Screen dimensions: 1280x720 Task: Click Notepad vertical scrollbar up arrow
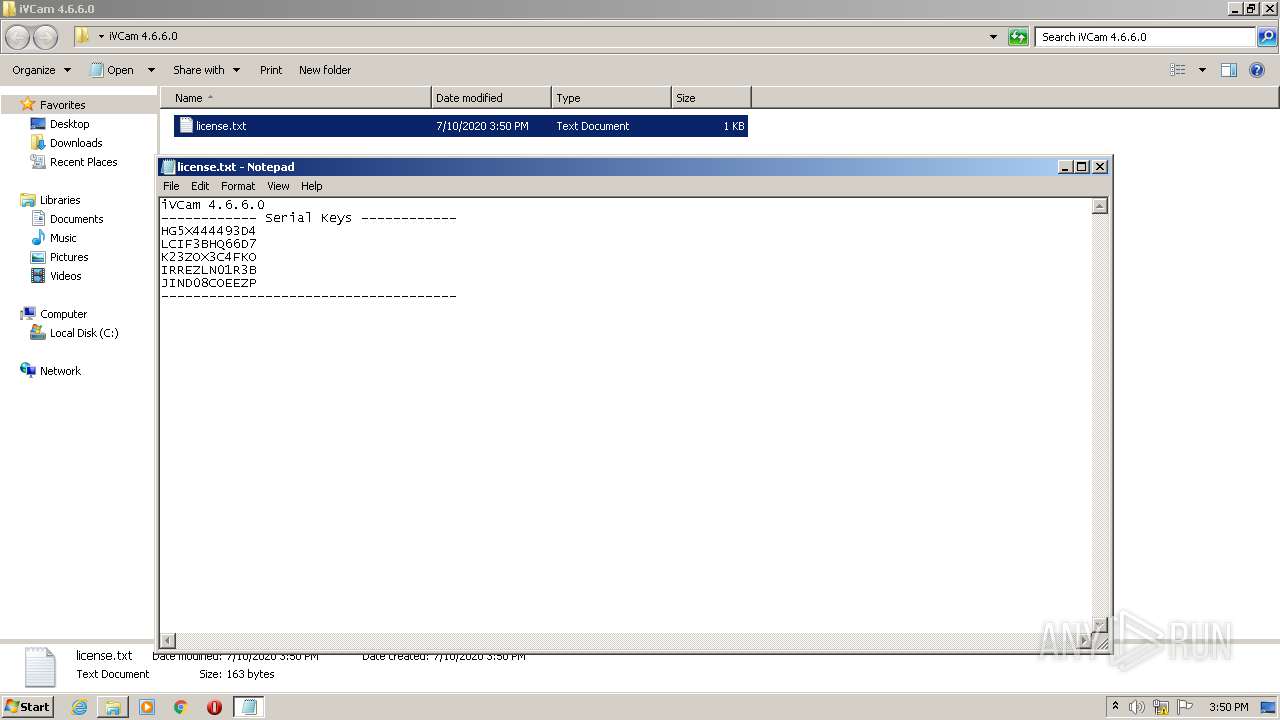(1100, 206)
